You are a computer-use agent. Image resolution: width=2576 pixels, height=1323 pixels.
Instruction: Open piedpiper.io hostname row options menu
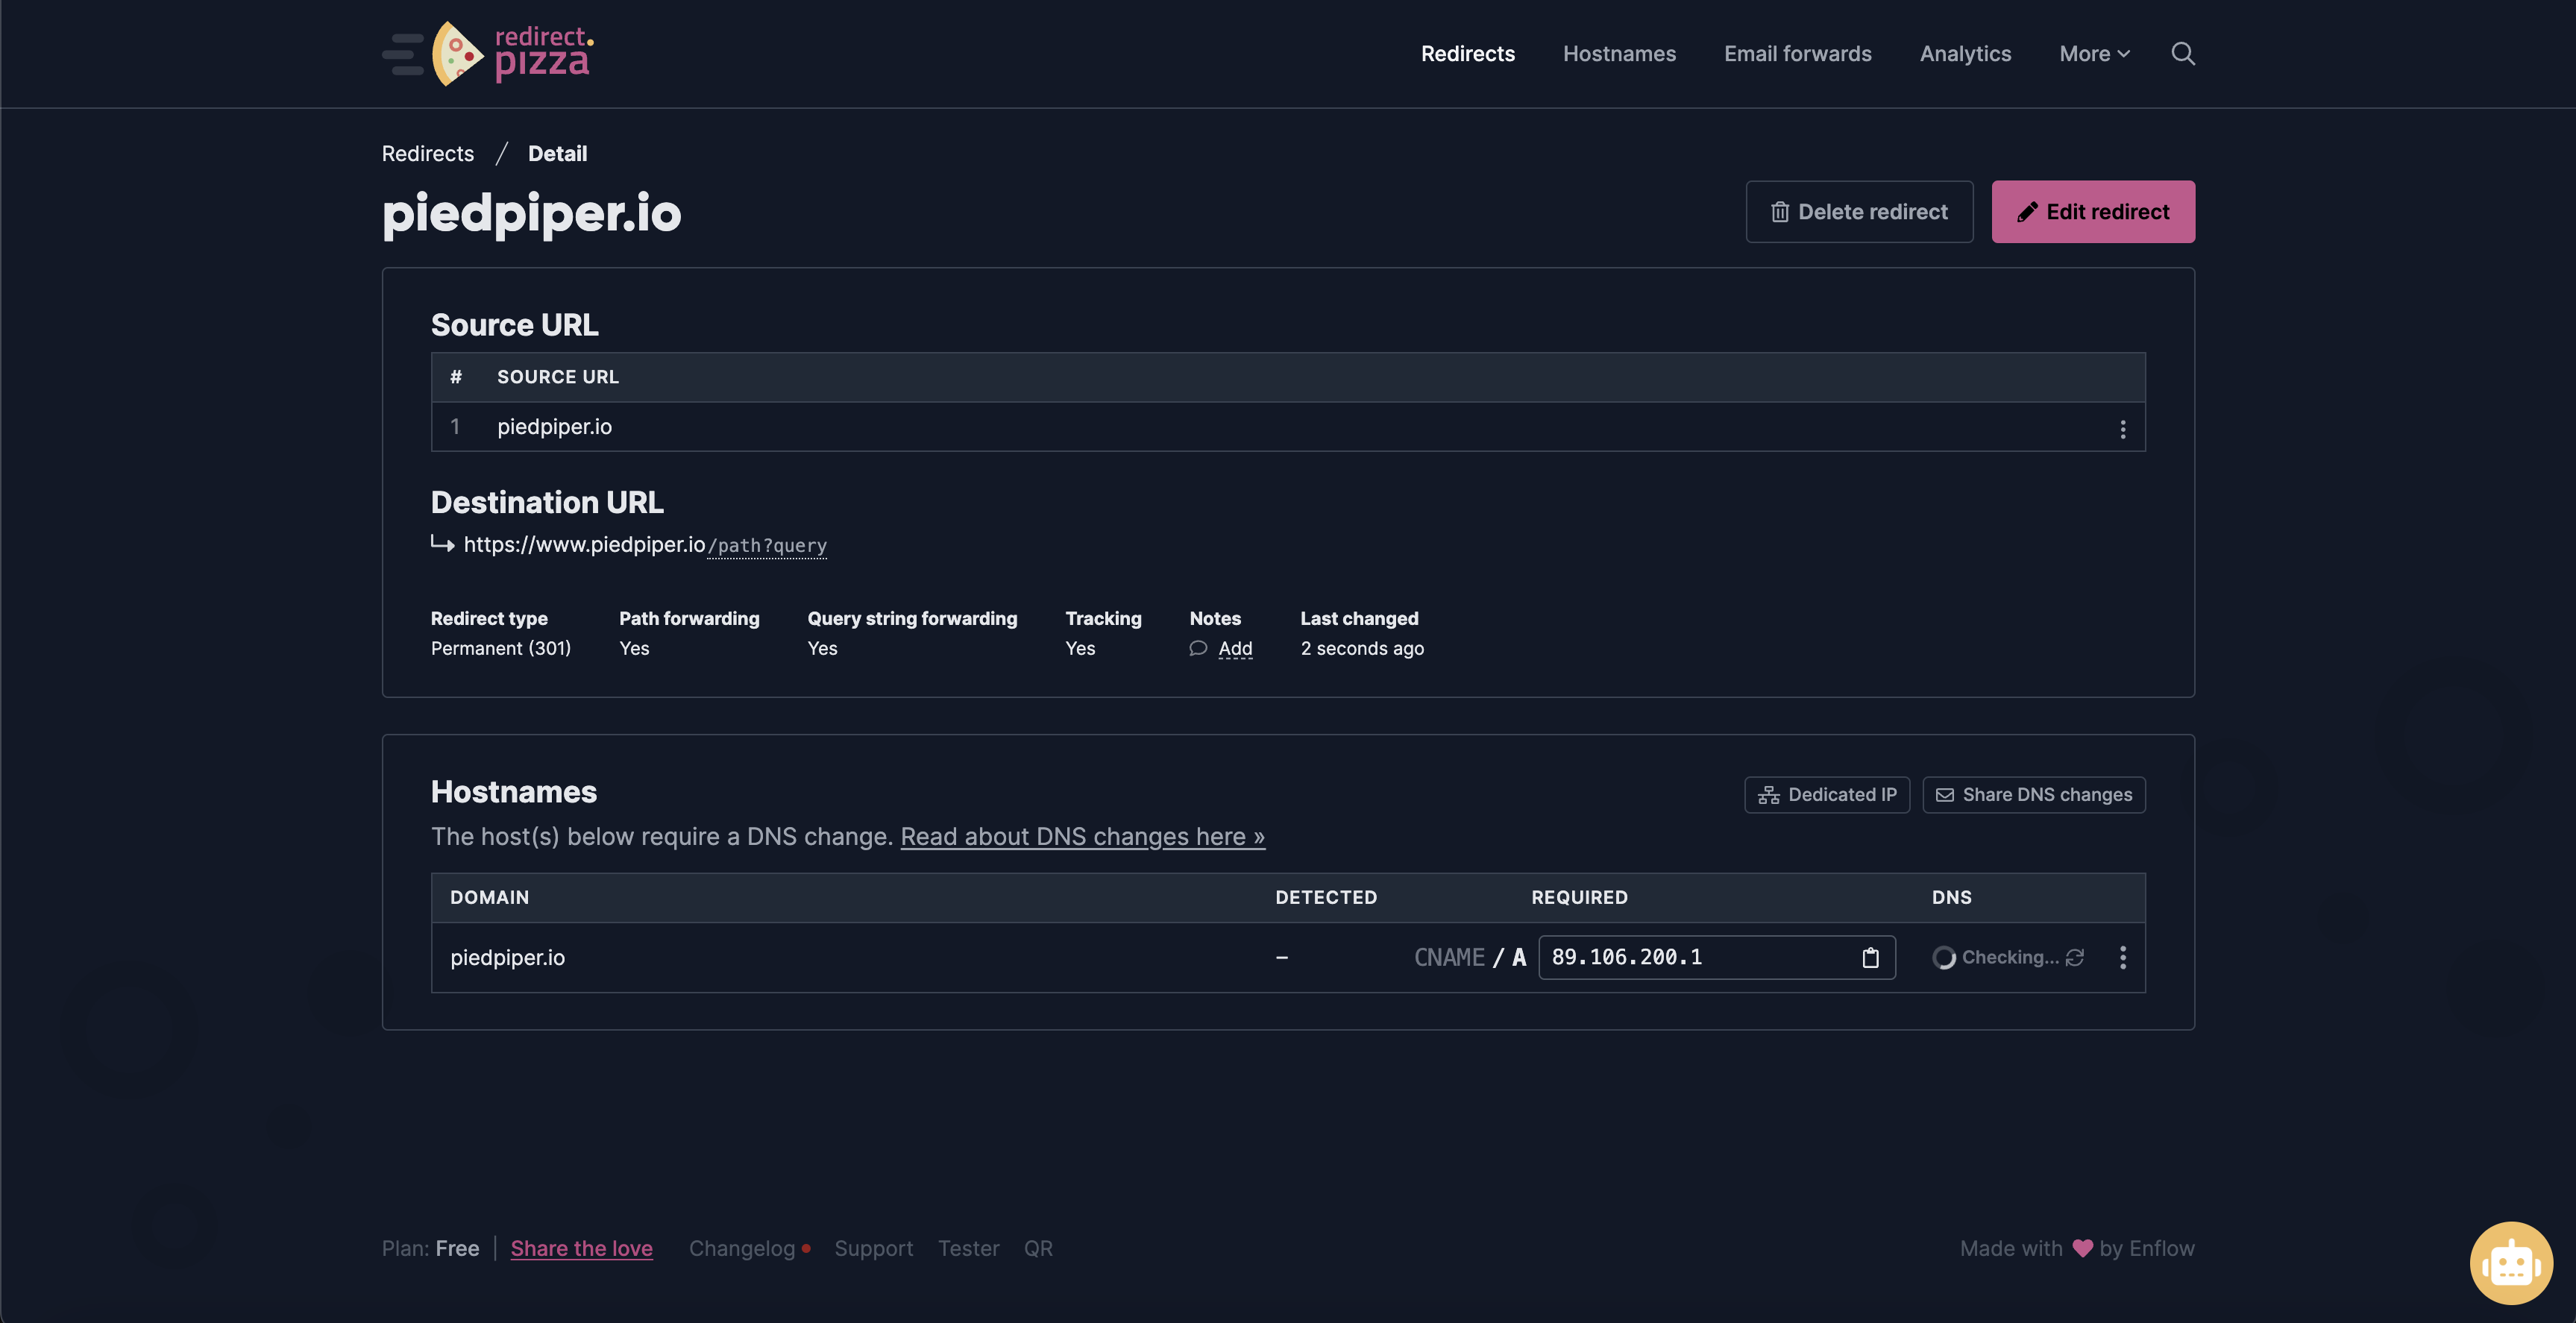(2122, 958)
